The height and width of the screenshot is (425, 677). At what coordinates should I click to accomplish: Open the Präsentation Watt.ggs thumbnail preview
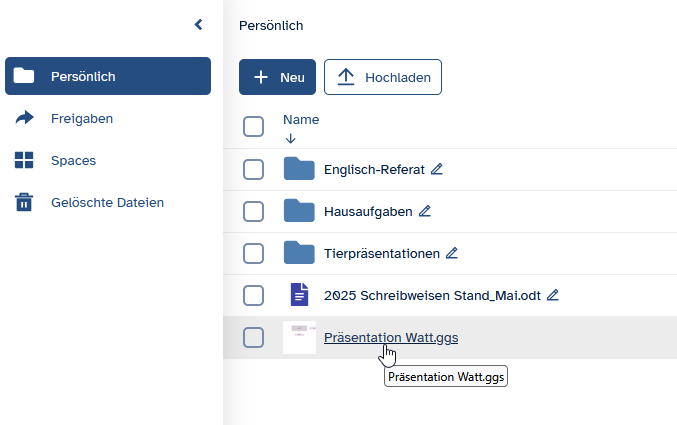coord(299,337)
